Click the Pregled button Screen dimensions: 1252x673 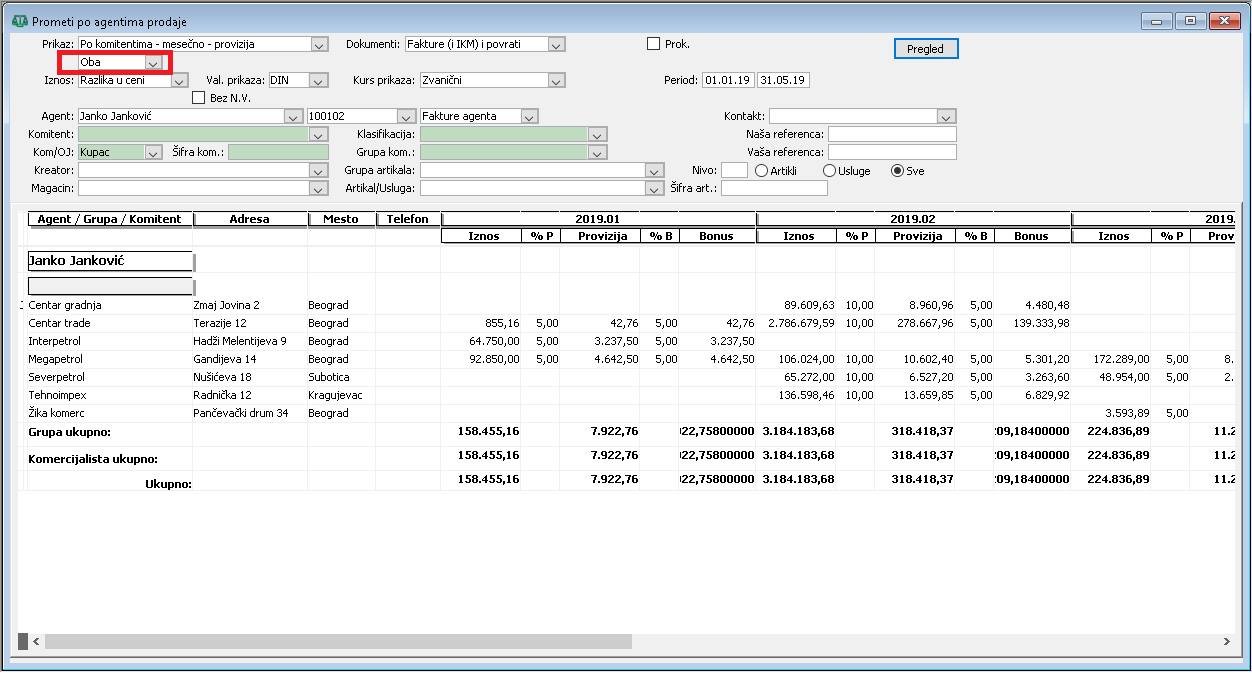click(x=925, y=49)
